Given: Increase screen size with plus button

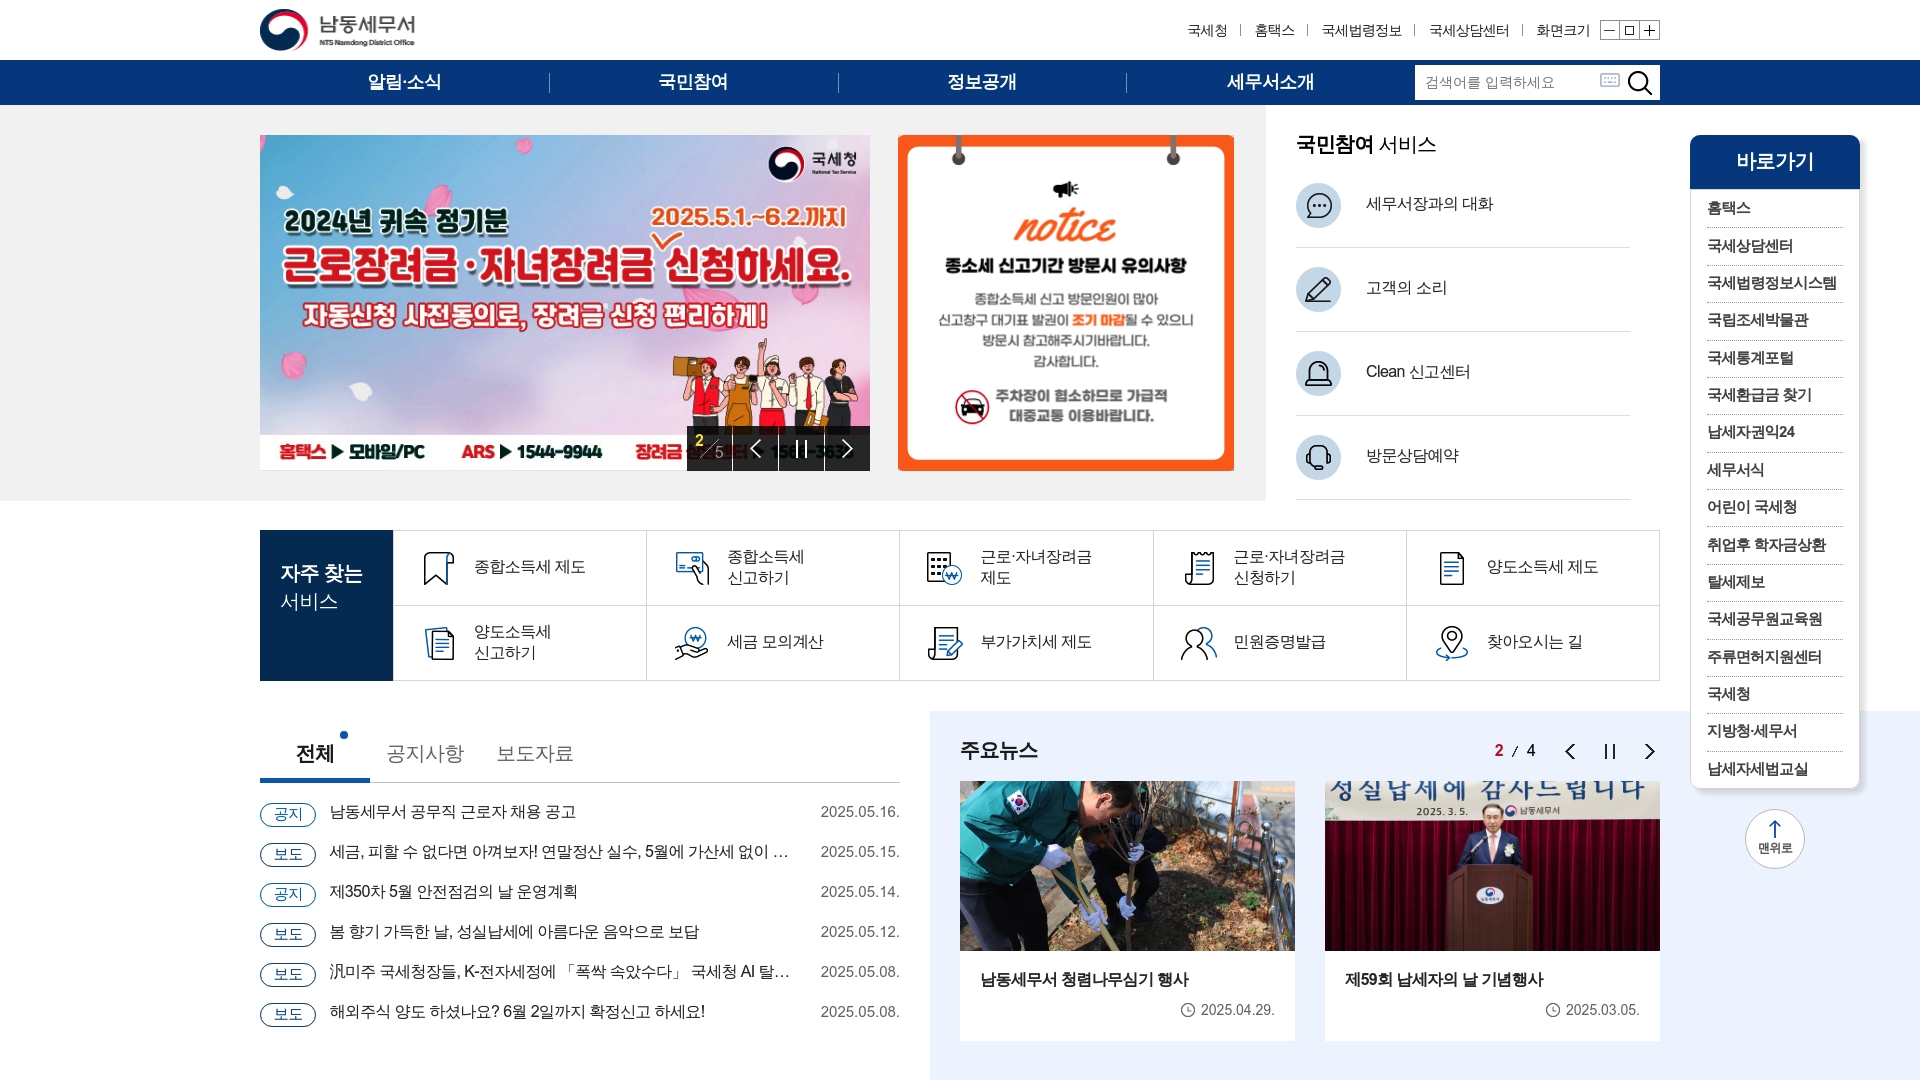Looking at the screenshot, I should point(1649,30).
